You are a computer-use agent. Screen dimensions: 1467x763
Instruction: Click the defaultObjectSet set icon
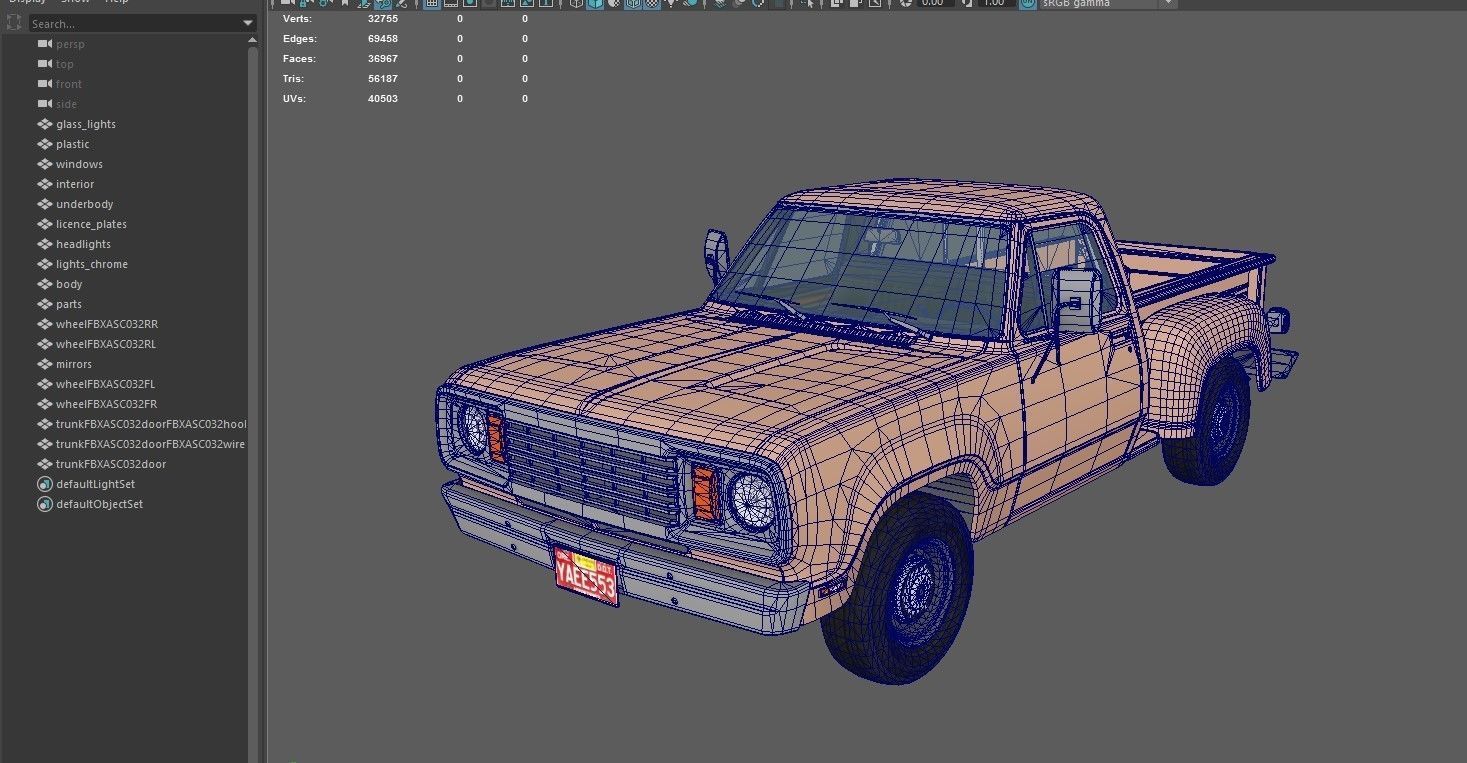(44, 504)
